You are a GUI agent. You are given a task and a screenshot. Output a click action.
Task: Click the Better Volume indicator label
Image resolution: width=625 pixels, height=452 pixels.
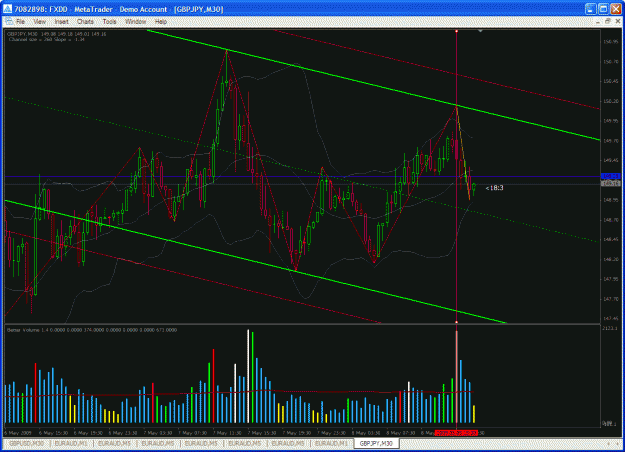click(92, 330)
